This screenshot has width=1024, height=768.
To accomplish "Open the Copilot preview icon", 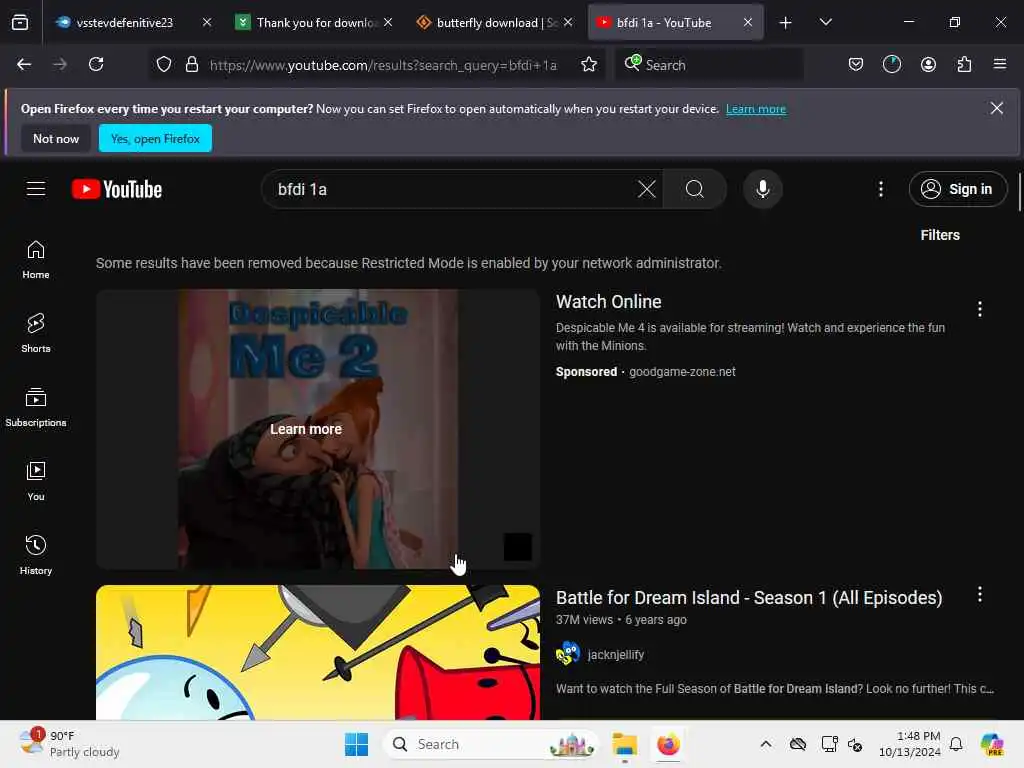I will [993, 744].
